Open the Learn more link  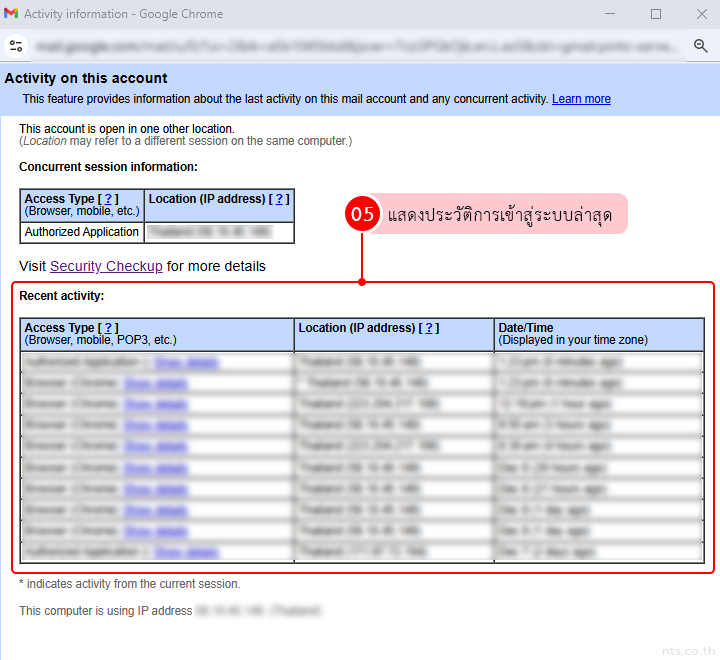pos(581,99)
